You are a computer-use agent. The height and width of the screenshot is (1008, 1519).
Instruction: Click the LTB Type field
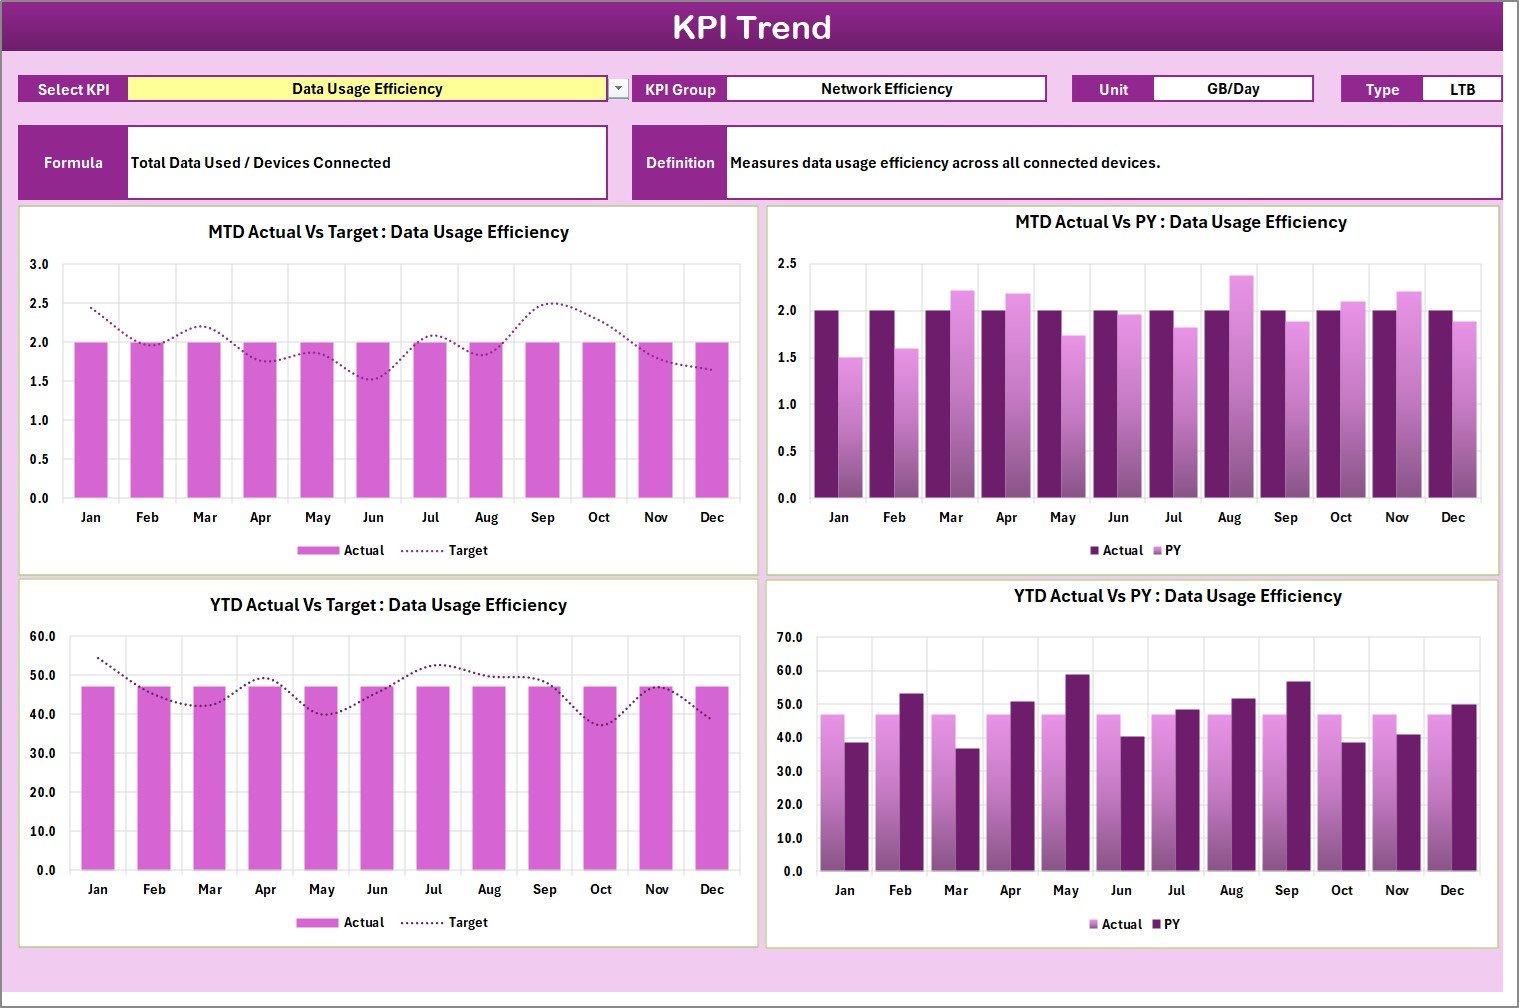1462,88
